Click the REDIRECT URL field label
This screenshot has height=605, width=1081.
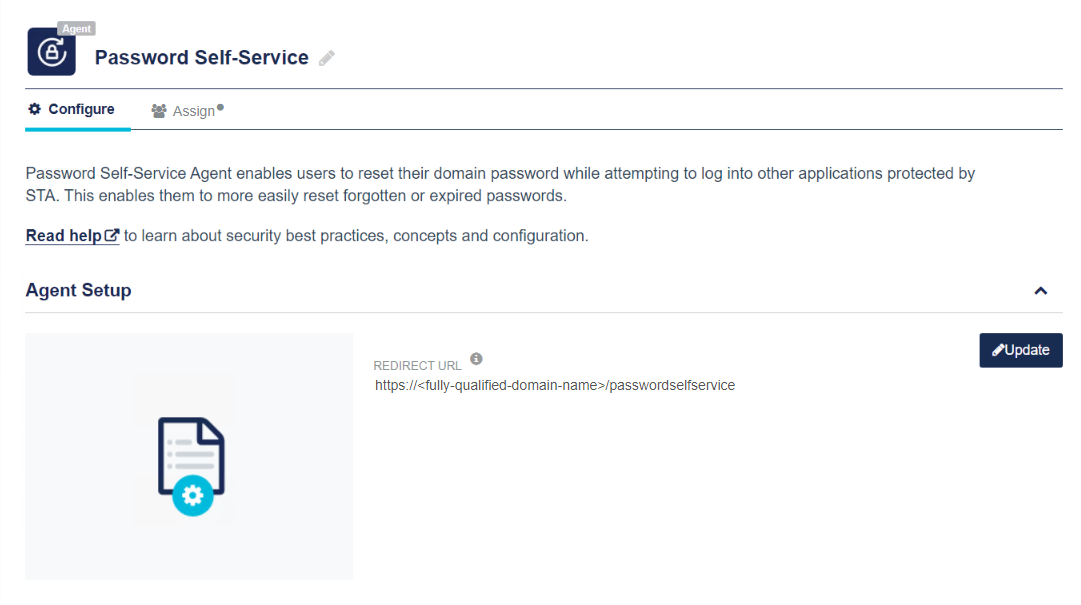tap(417, 366)
